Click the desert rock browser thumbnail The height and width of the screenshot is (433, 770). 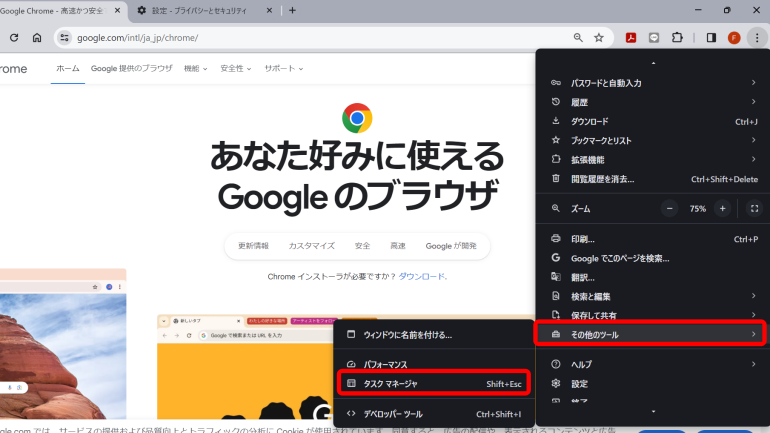click(63, 344)
